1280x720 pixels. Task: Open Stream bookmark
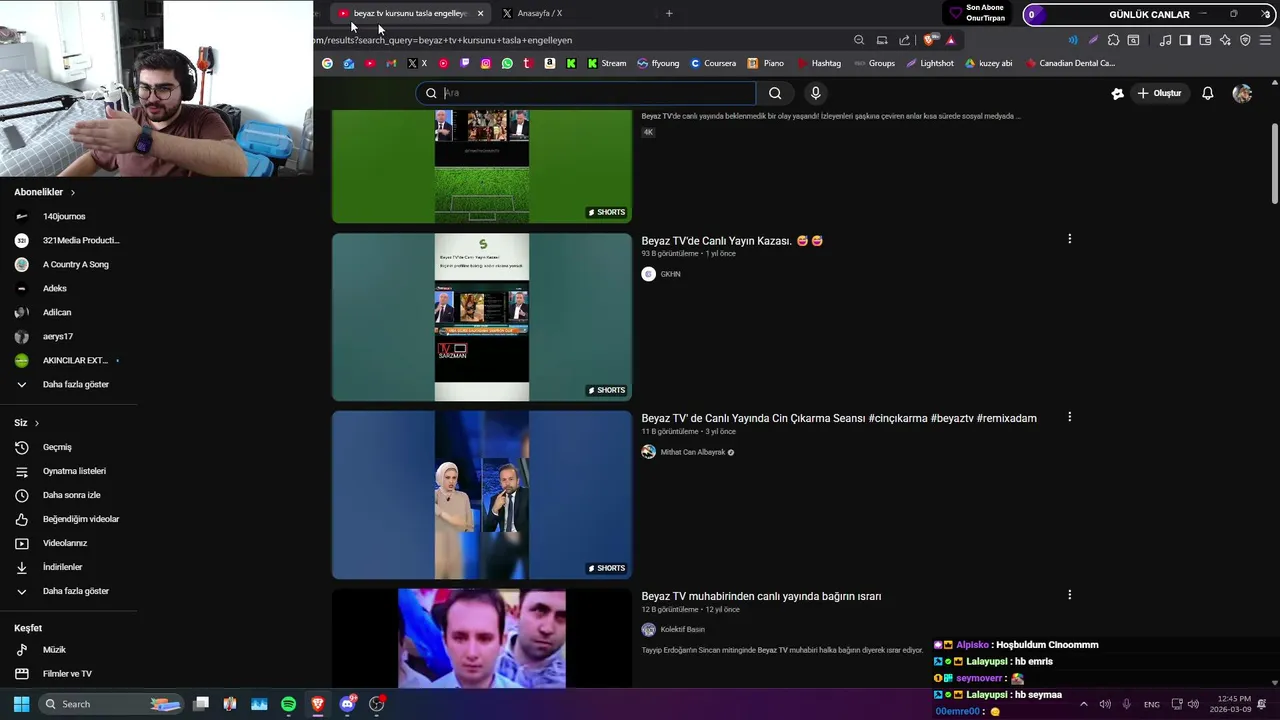point(607,63)
